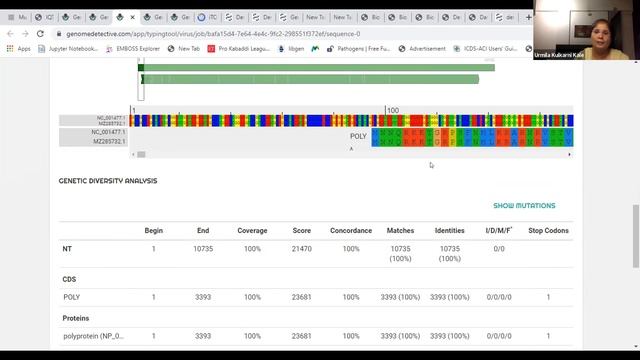This screenshot has width=640, height=360.
Task: Click the lower green sequence coverage bar
Action: point(310,79)
